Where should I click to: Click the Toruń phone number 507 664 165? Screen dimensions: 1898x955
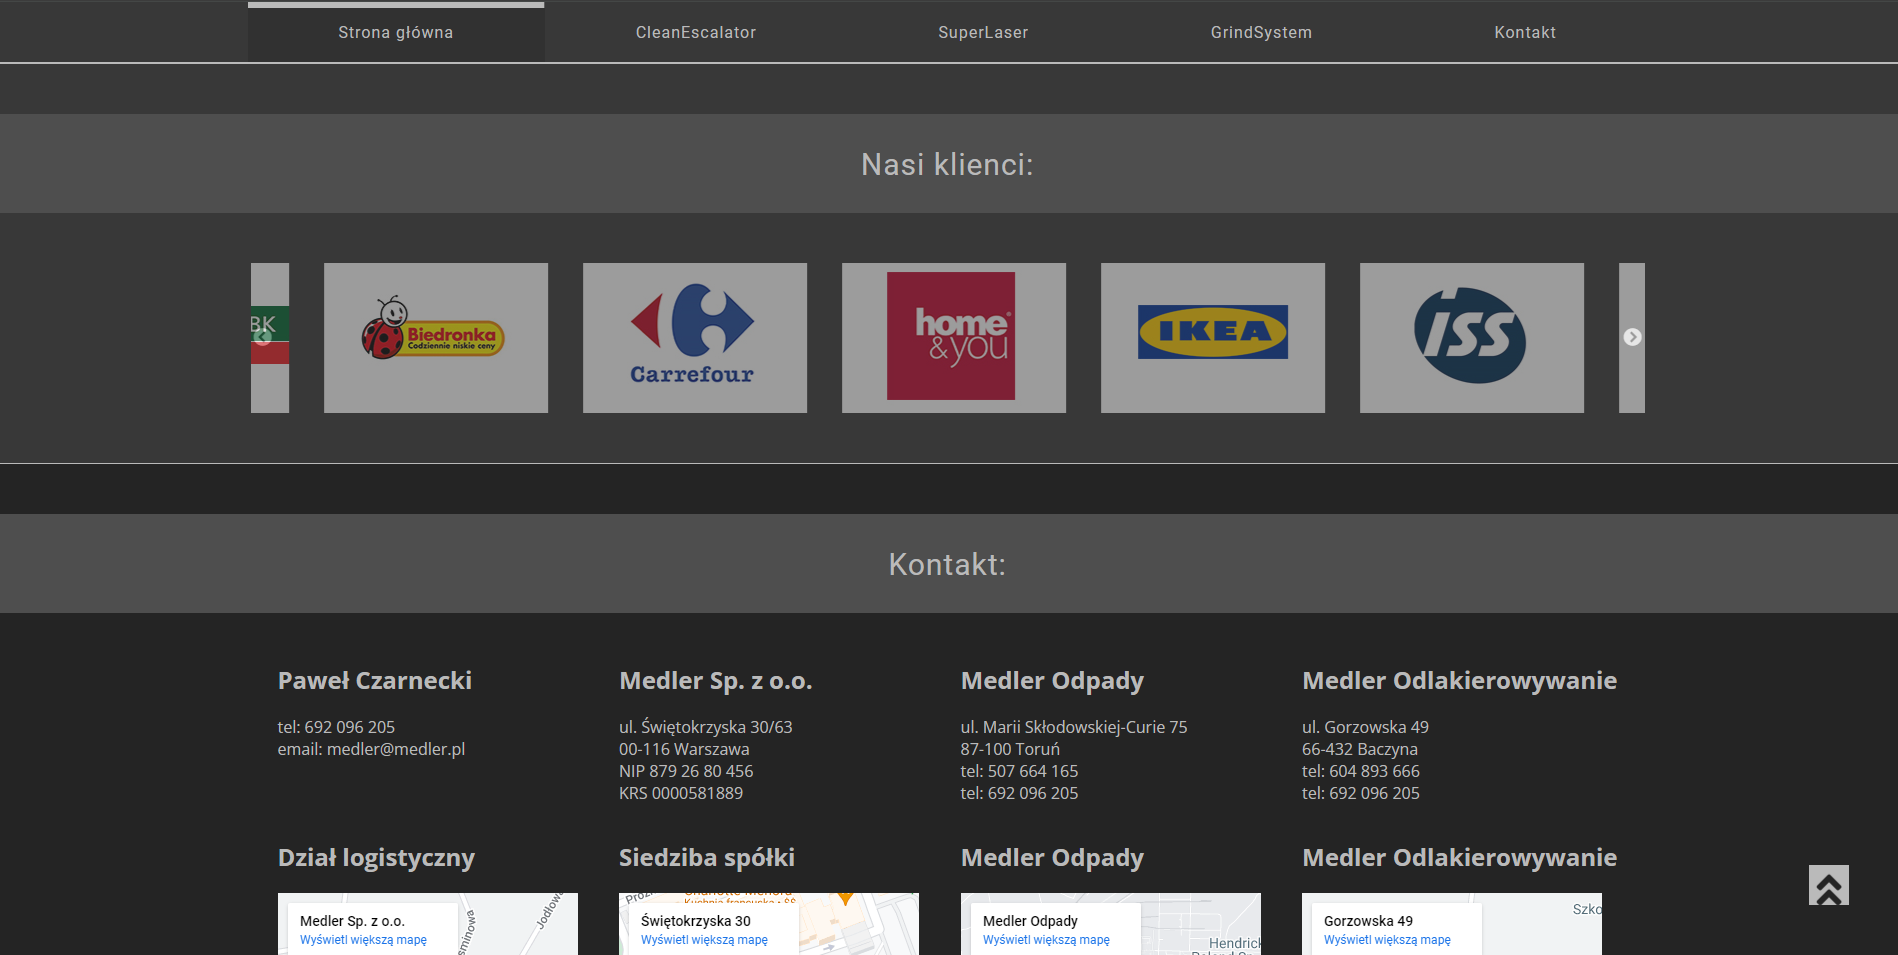(x=1032, y=771)
